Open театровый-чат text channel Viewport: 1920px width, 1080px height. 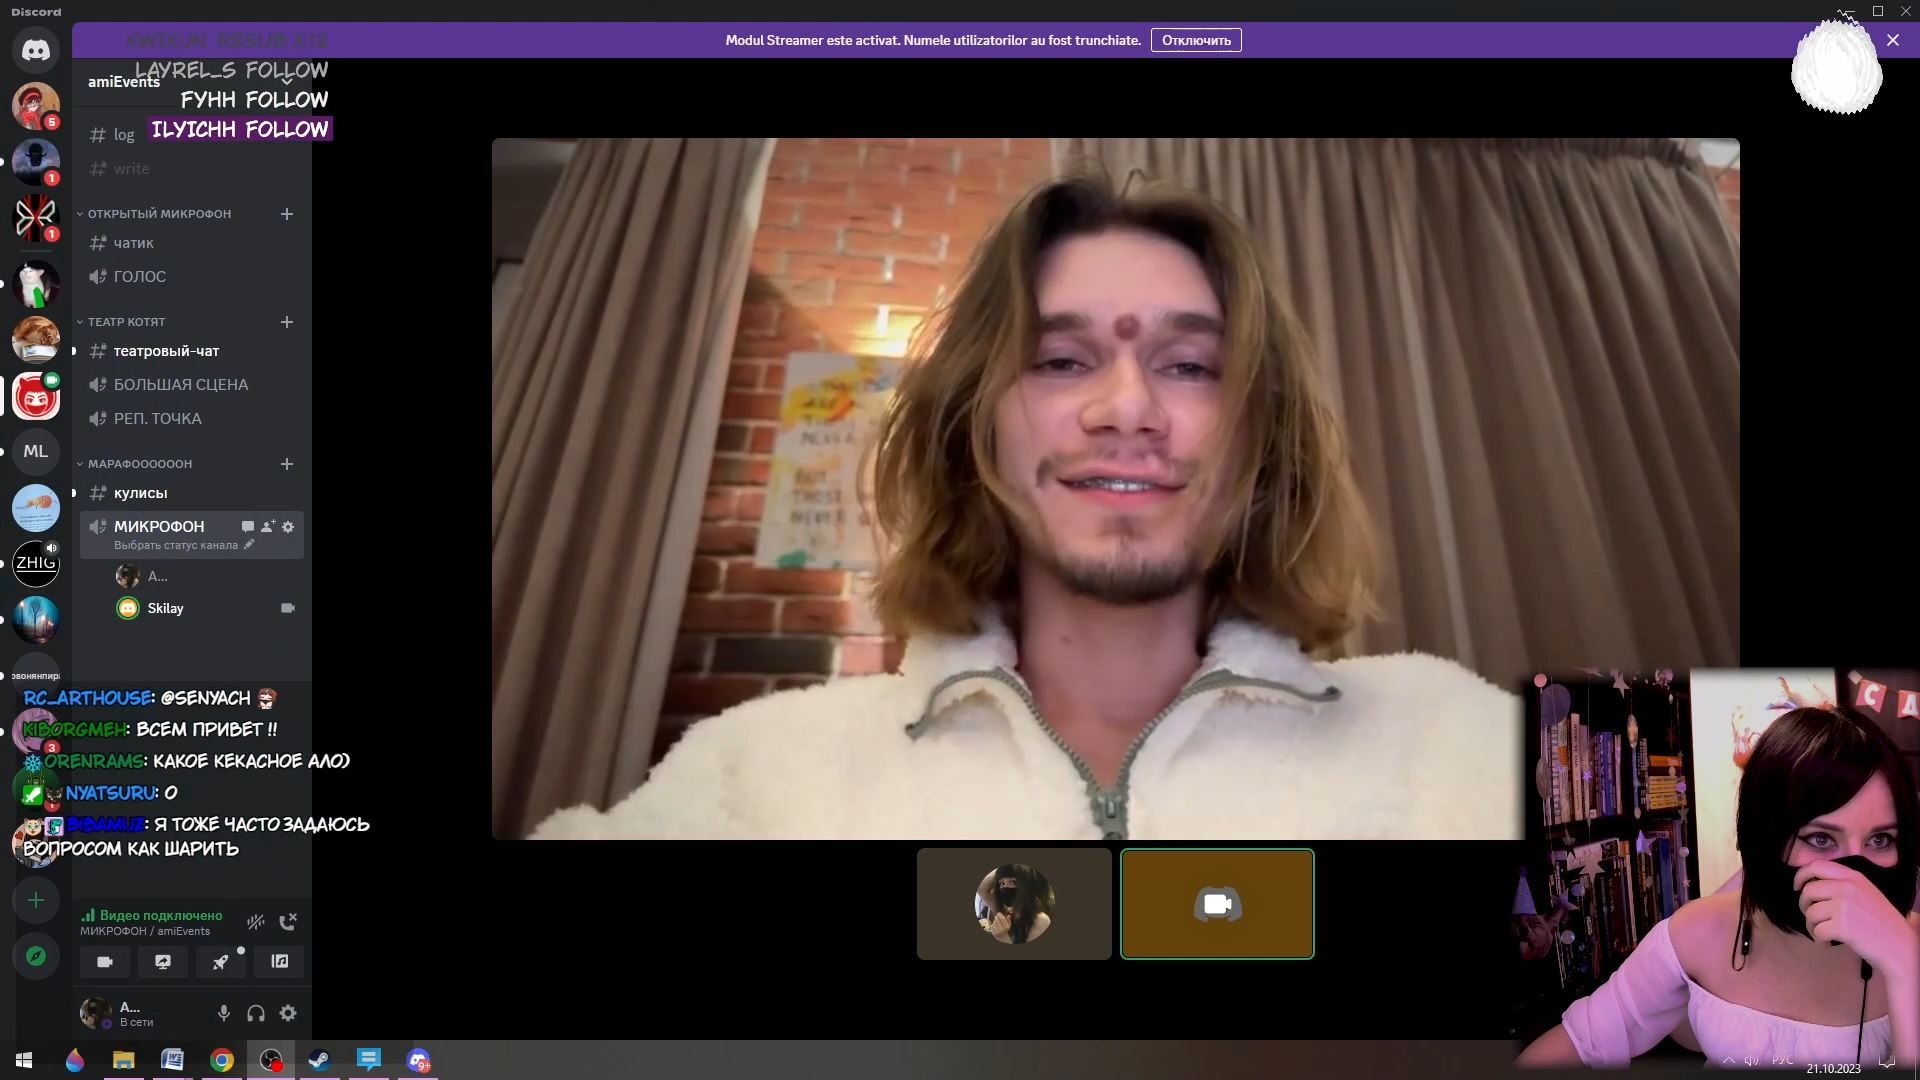[166, 351]
